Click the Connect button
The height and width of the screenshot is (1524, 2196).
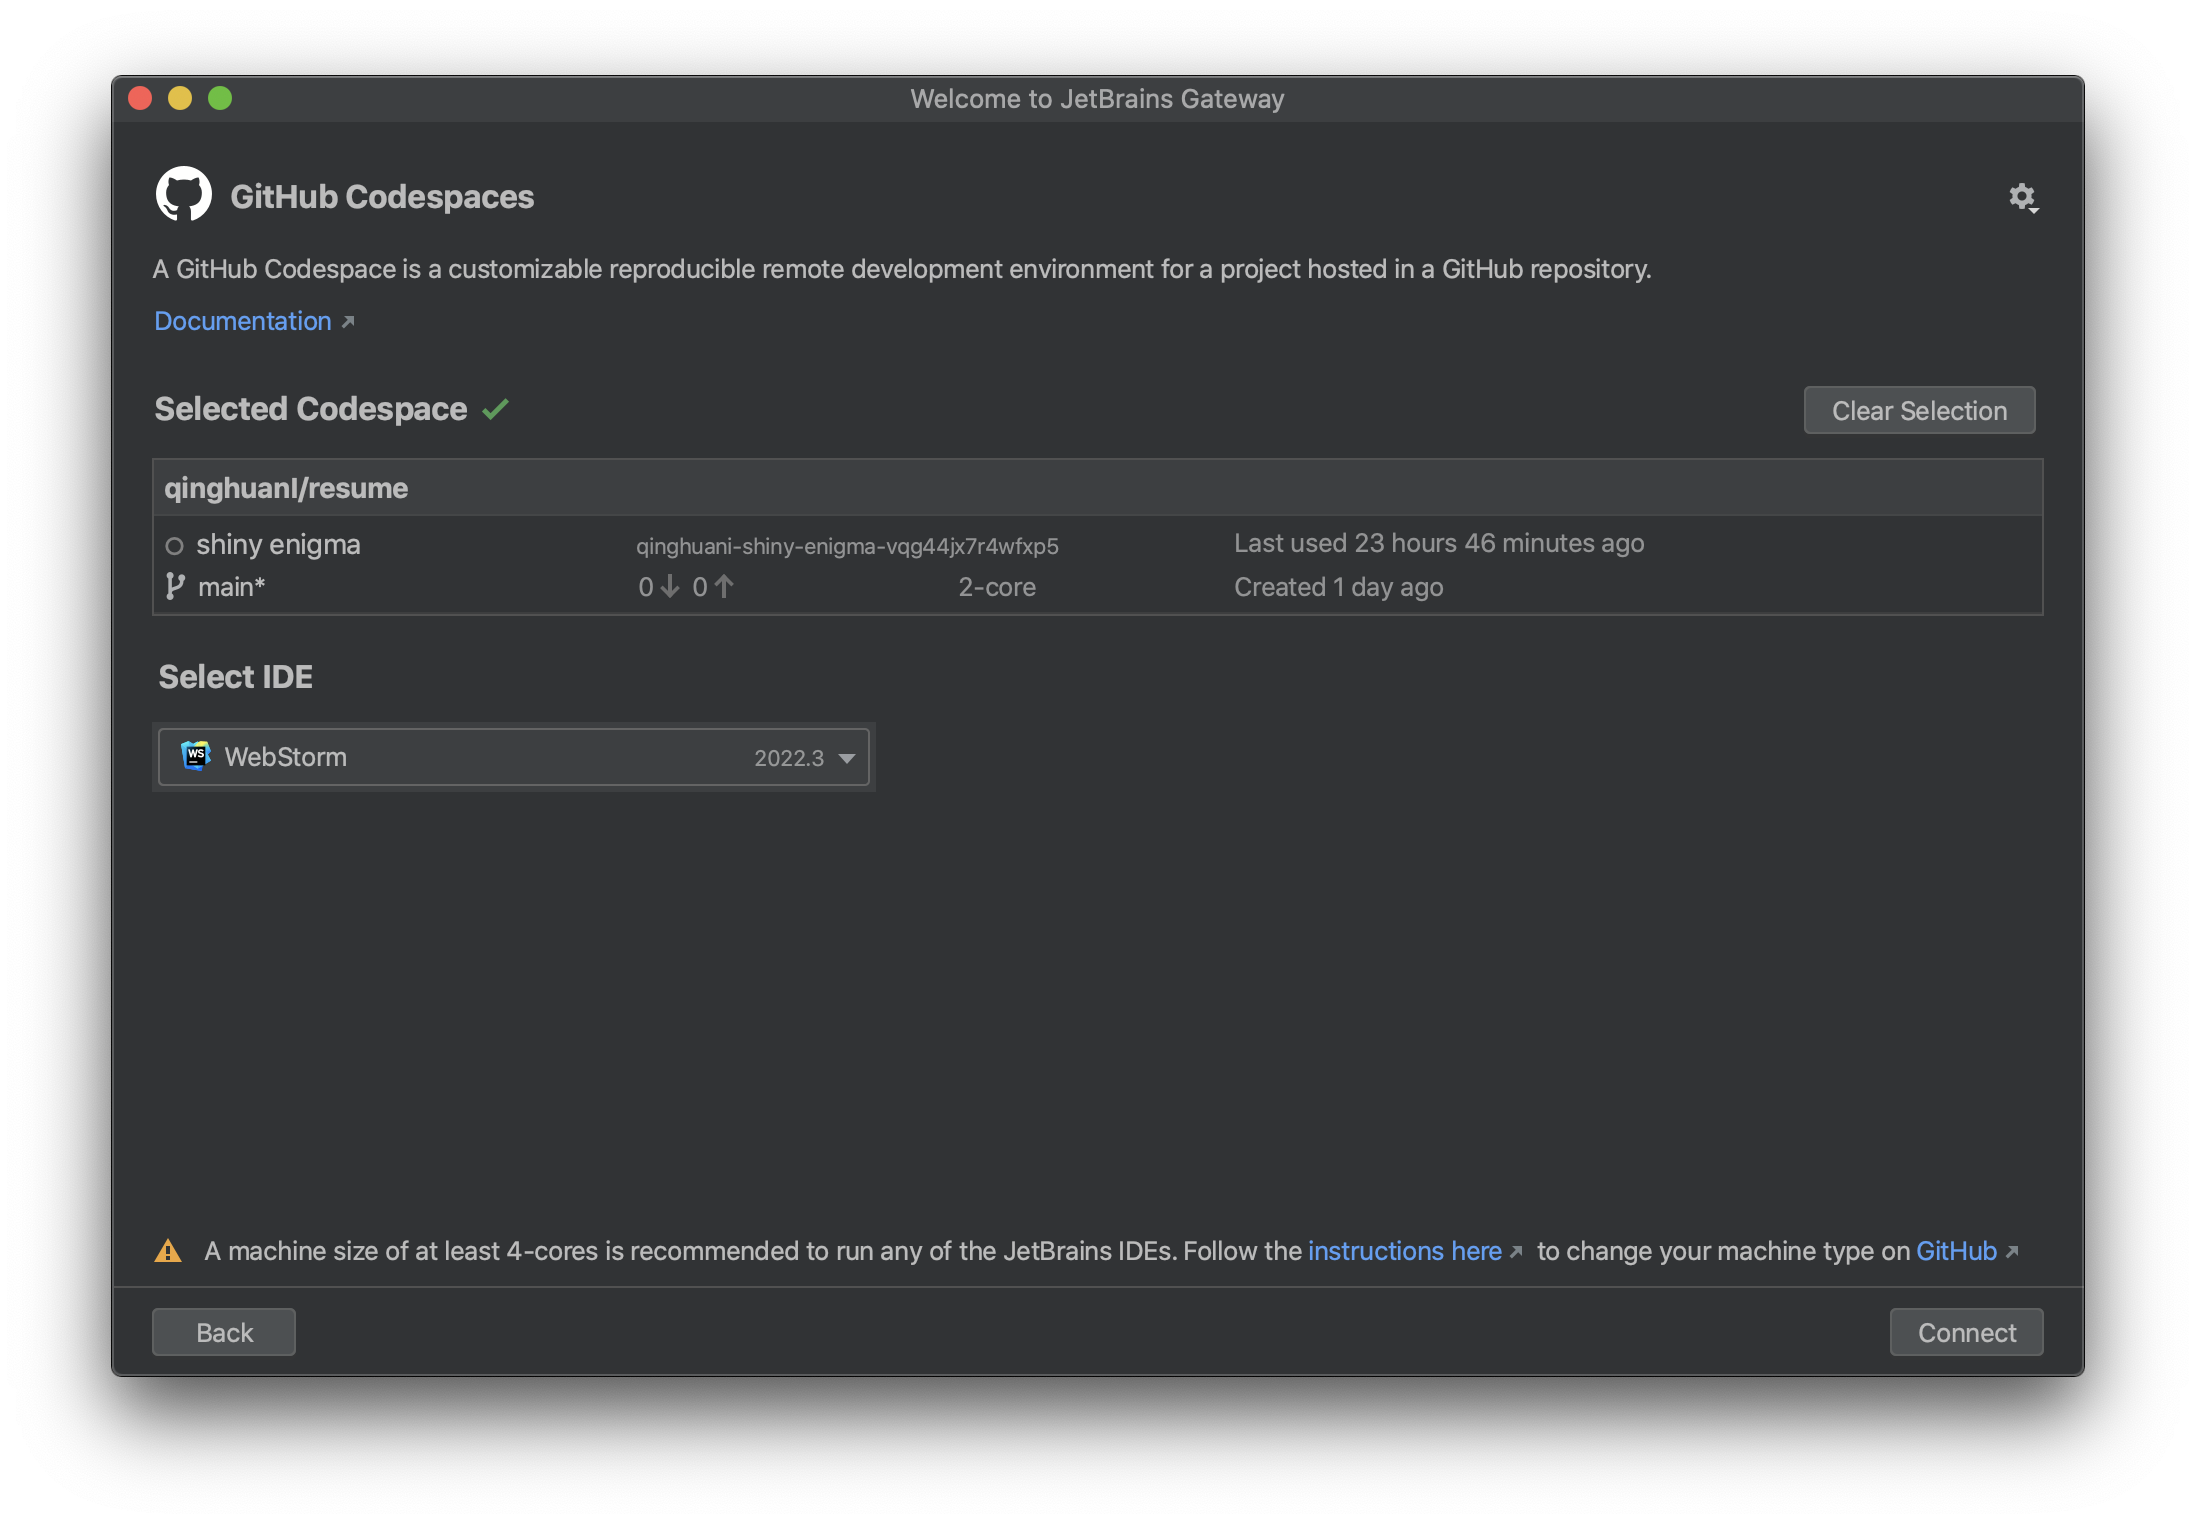(1965, 1332)
